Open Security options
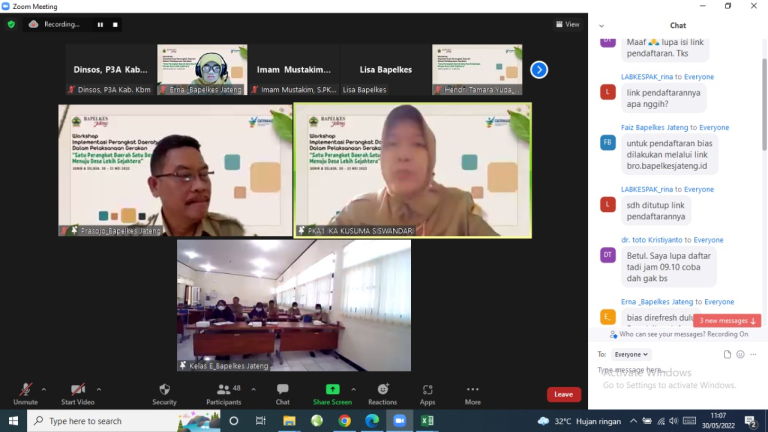The image size is (768, 432). (x=164, y=394)
